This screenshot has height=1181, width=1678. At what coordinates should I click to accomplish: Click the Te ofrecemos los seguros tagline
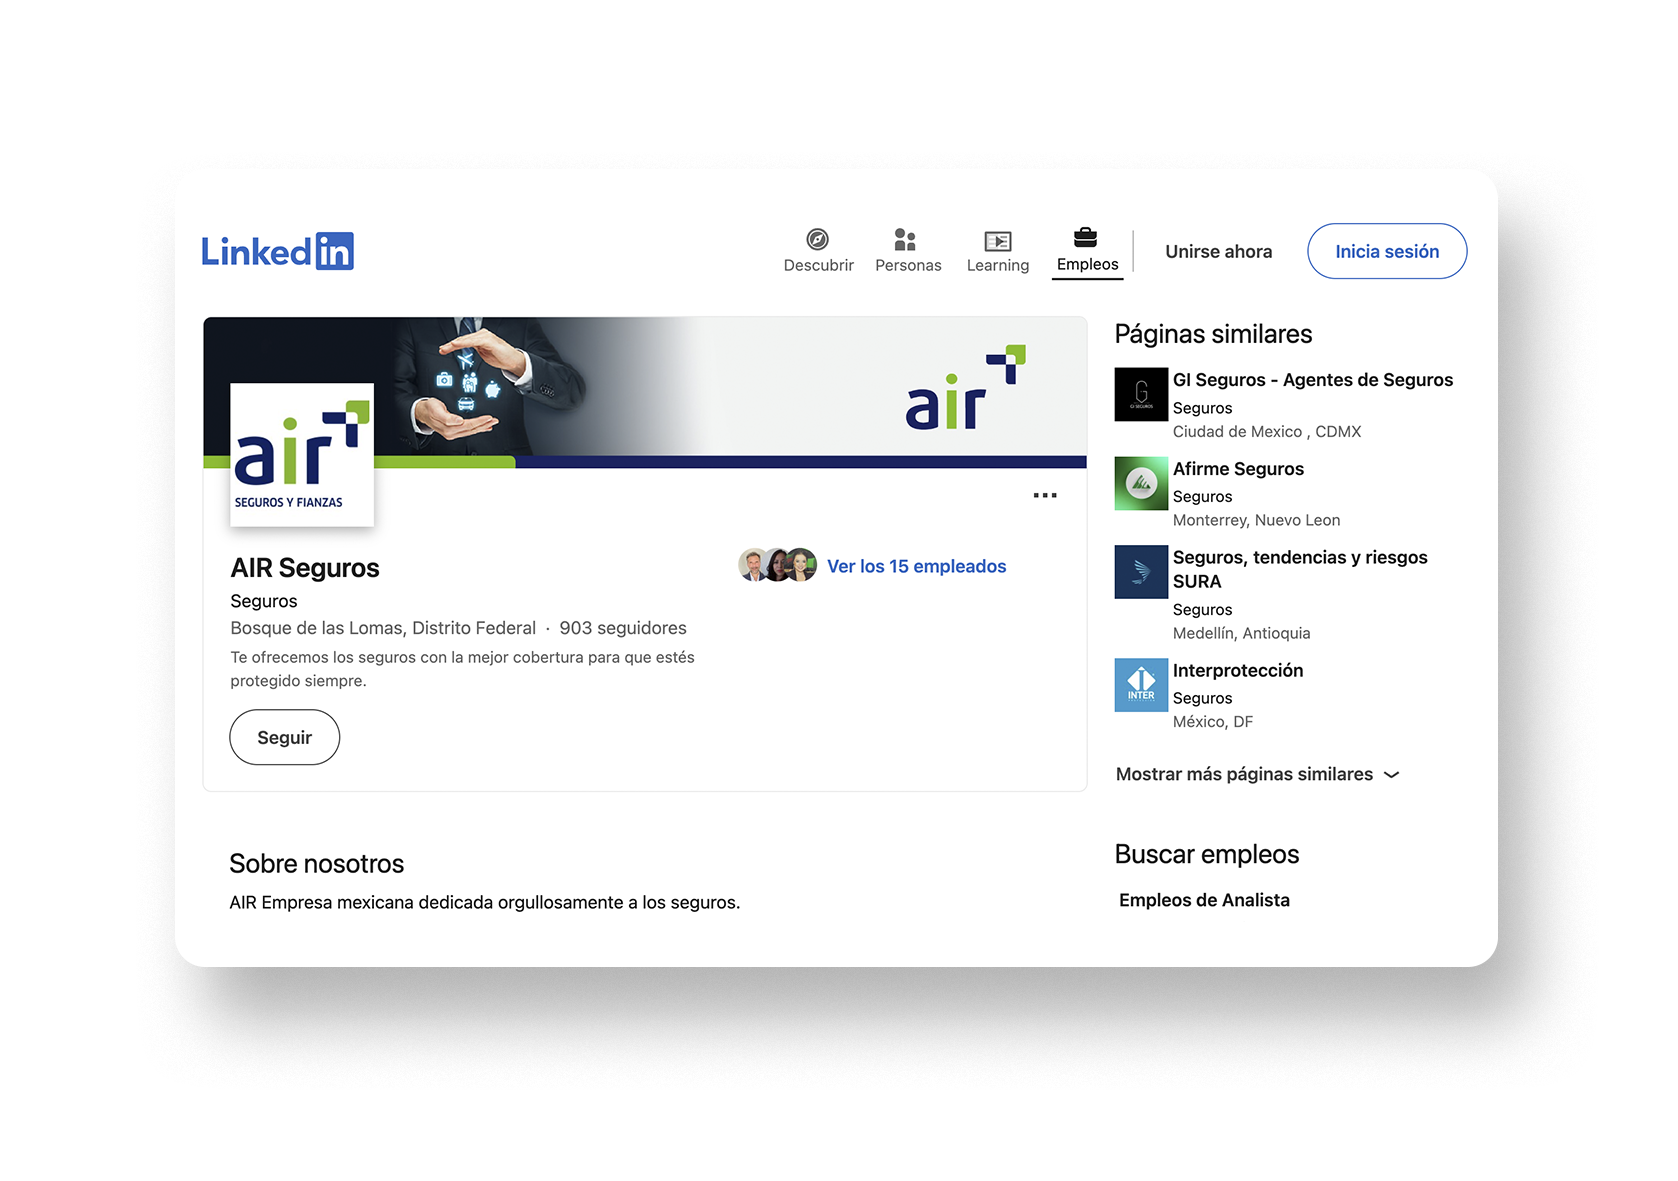click(462, 669)
